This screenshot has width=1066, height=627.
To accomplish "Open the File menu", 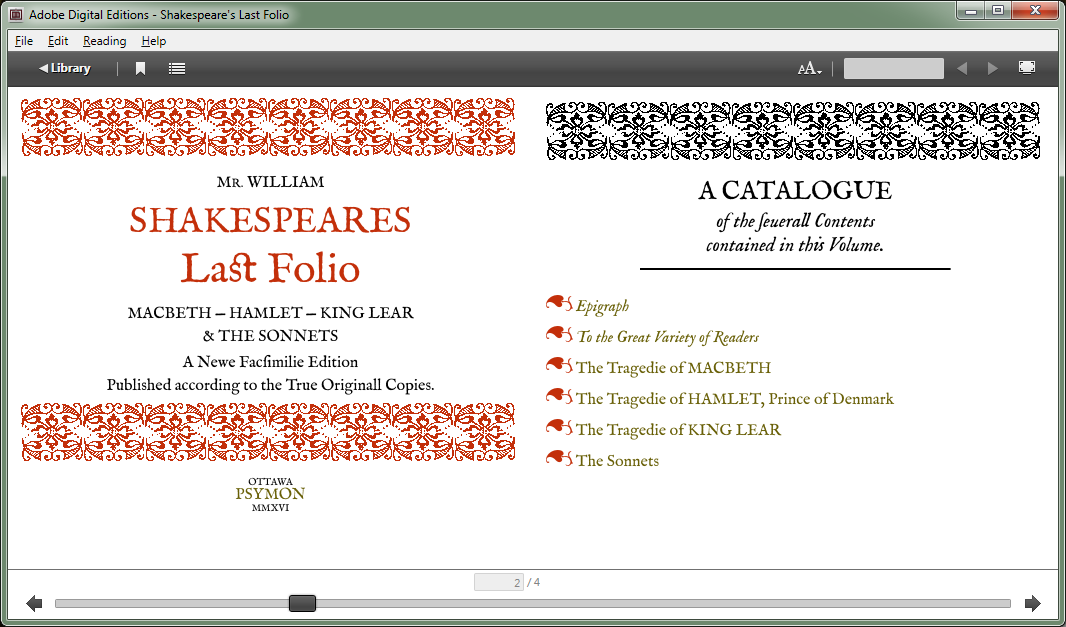I will coord(24,41).
